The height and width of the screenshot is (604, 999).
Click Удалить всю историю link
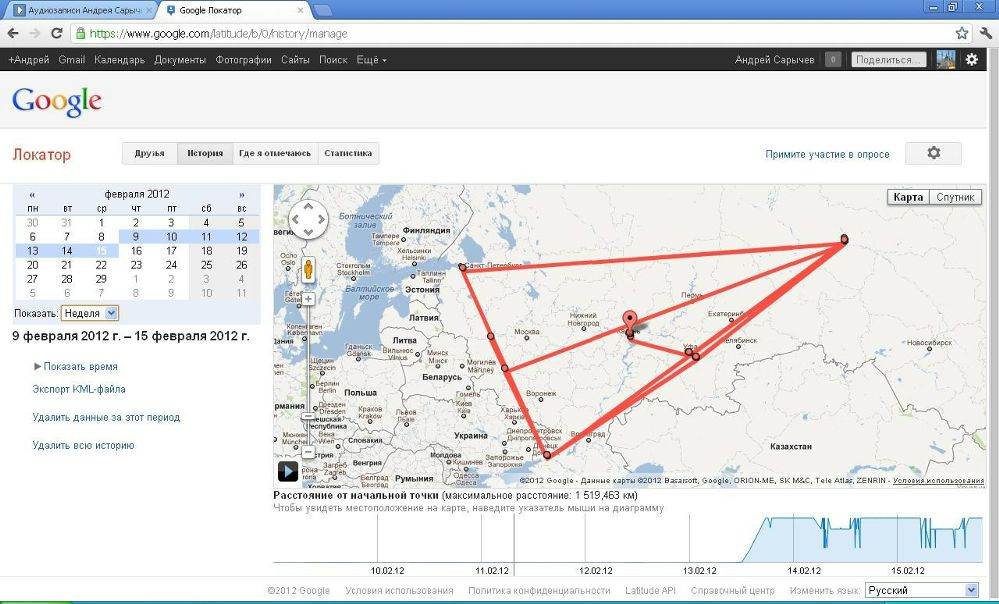[83, 445]
